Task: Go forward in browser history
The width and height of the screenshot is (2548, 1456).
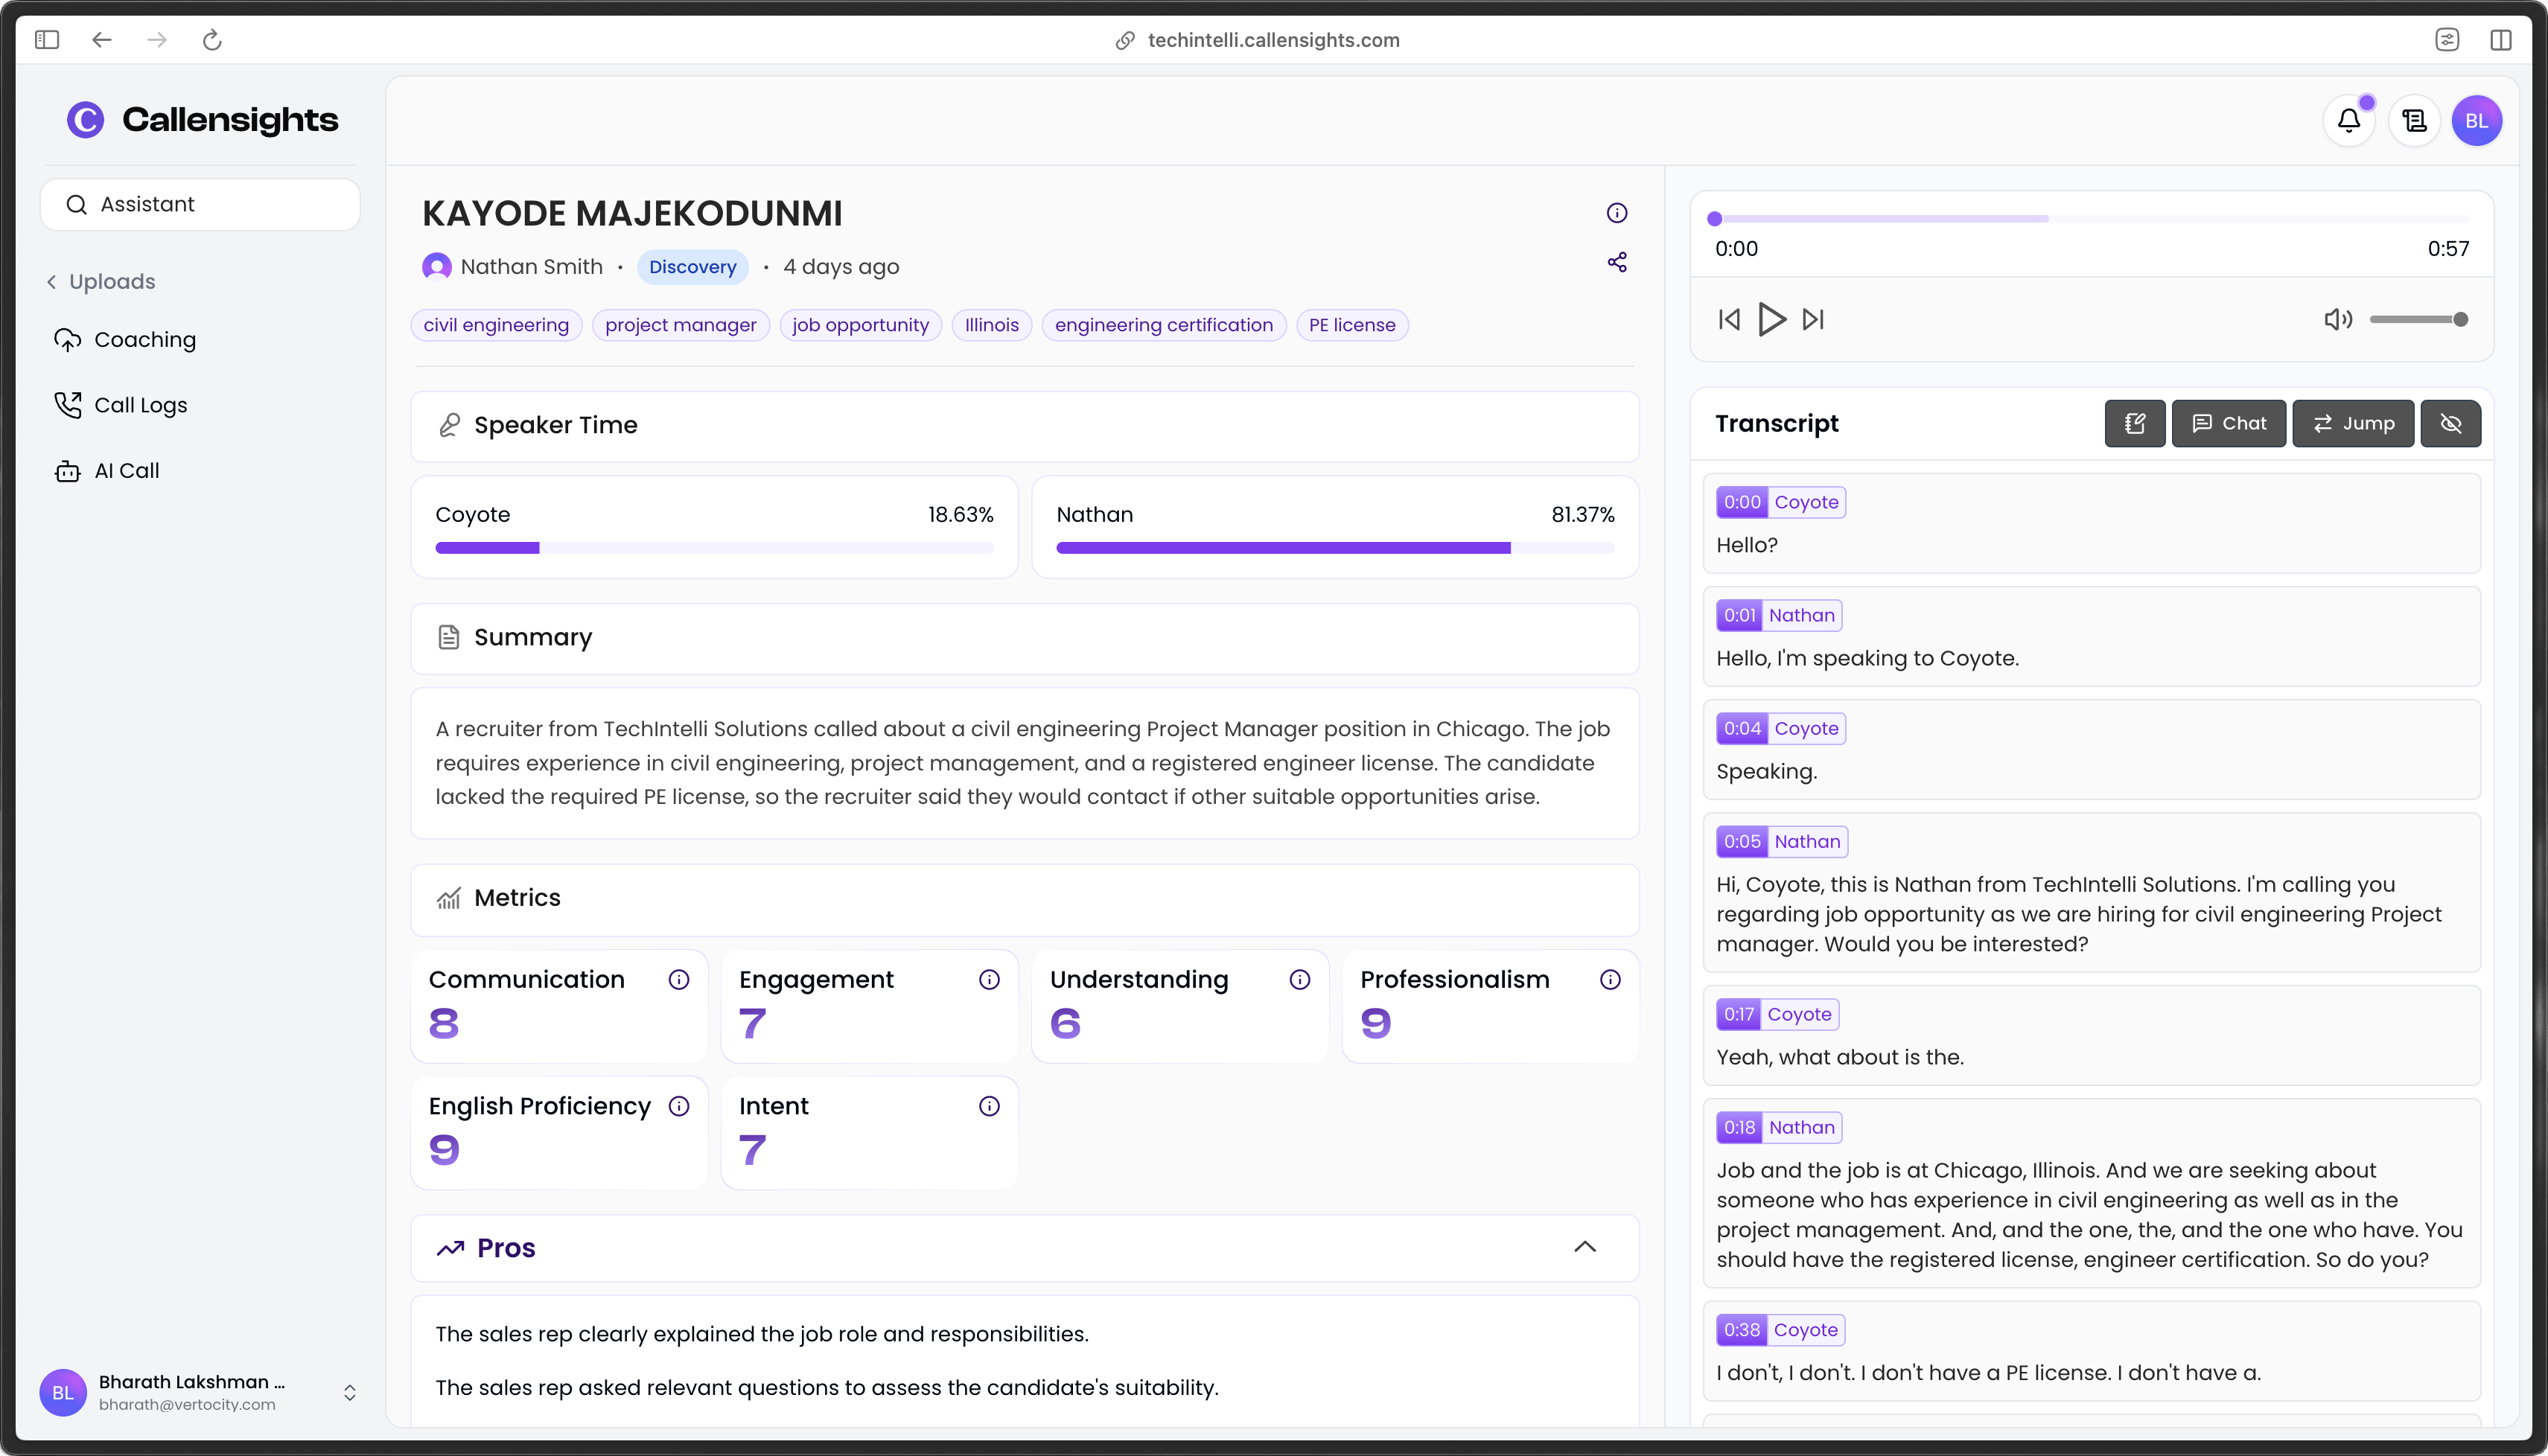Action: click(x=157, y=40)
